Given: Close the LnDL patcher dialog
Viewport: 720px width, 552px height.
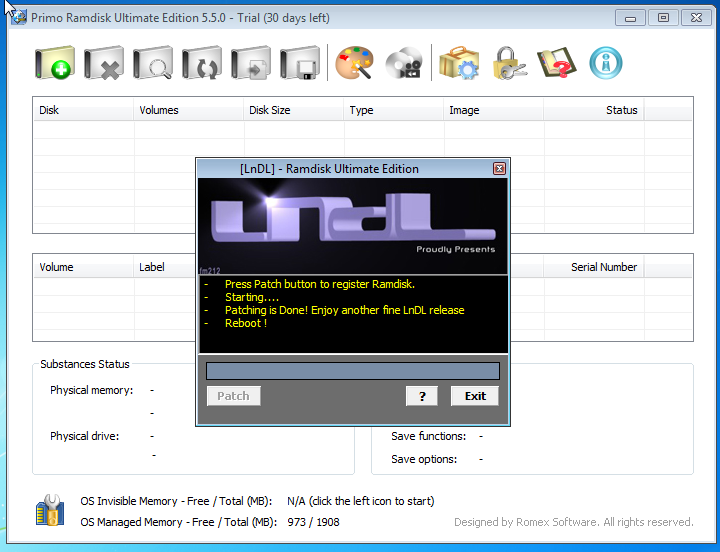Looking at the screenshot, I should (x=500, y=169).
